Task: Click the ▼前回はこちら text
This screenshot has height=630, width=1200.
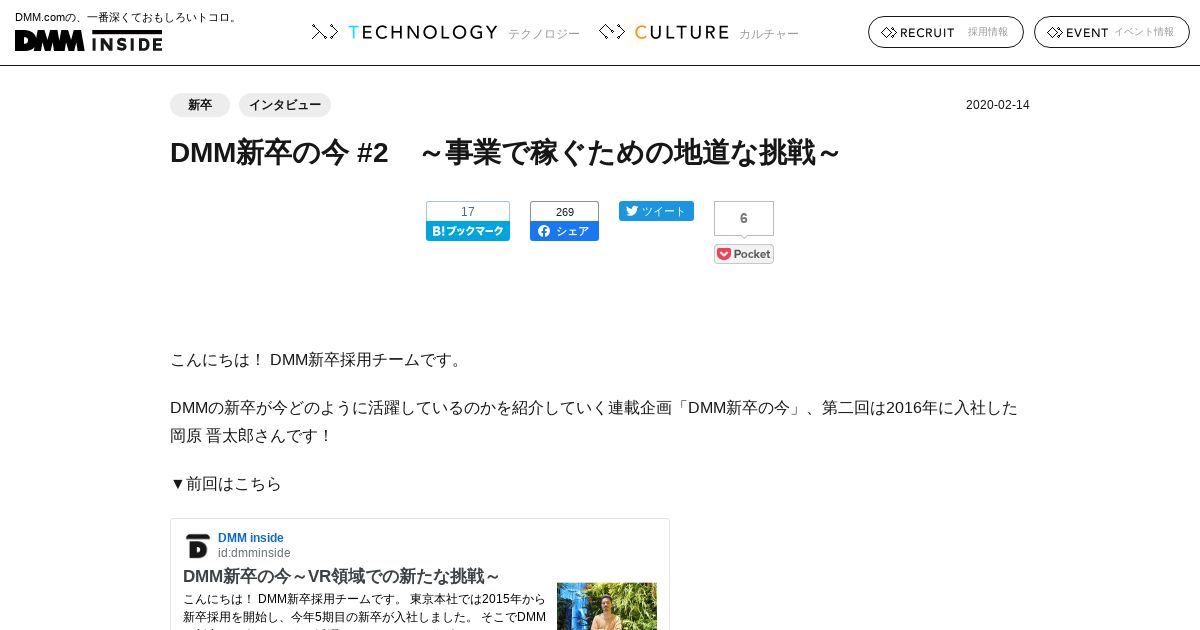Action: click(226, 484)
